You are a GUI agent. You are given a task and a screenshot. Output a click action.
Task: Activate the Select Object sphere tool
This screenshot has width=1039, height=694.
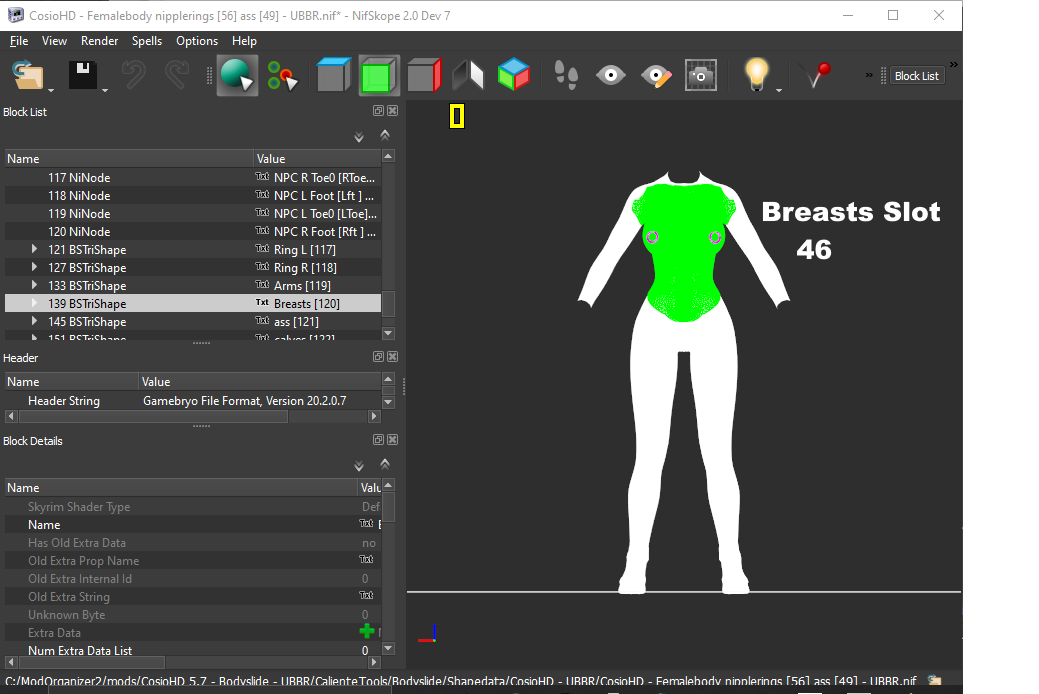click(237, 75)
